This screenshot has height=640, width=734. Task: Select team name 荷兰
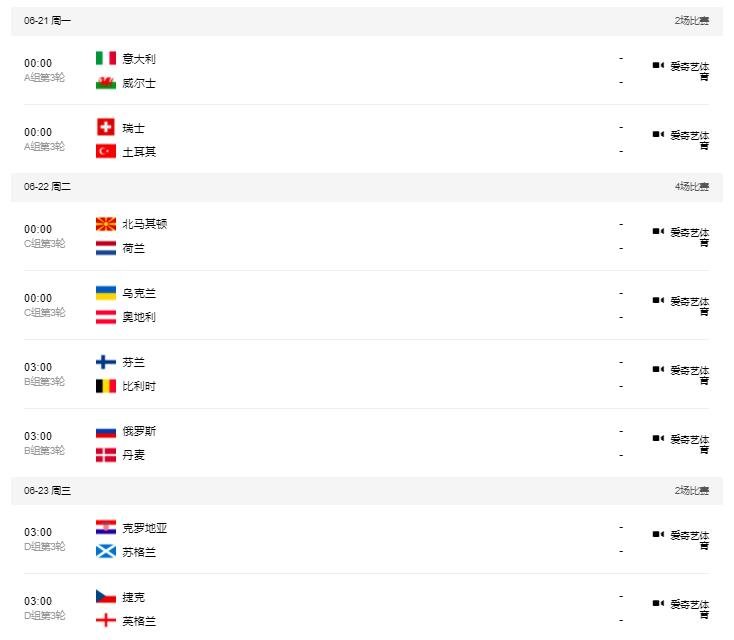pyautogui.click(x=133, y=248)
